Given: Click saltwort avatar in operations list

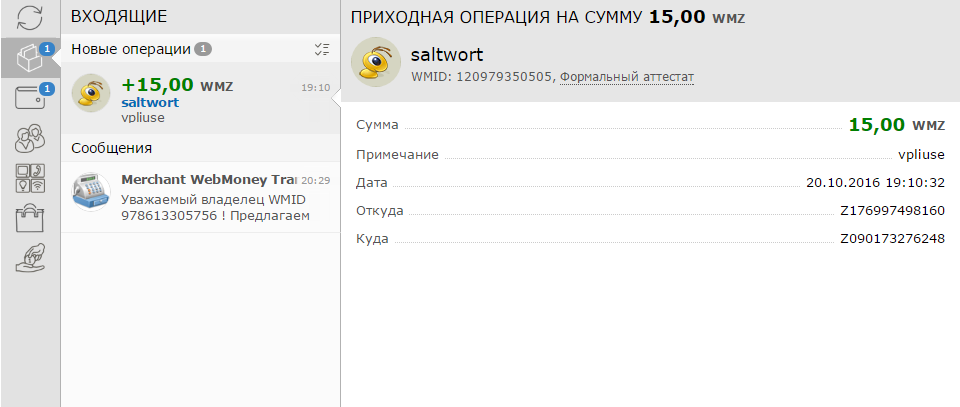Looking at the screenshot, I should 91,94.
